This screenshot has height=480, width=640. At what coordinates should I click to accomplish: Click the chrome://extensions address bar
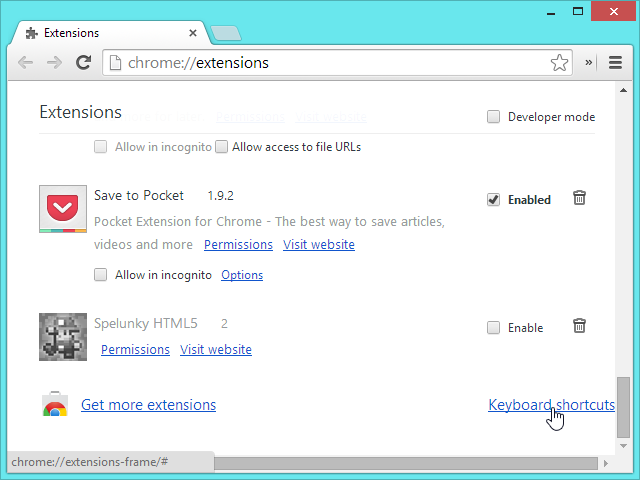337,63
